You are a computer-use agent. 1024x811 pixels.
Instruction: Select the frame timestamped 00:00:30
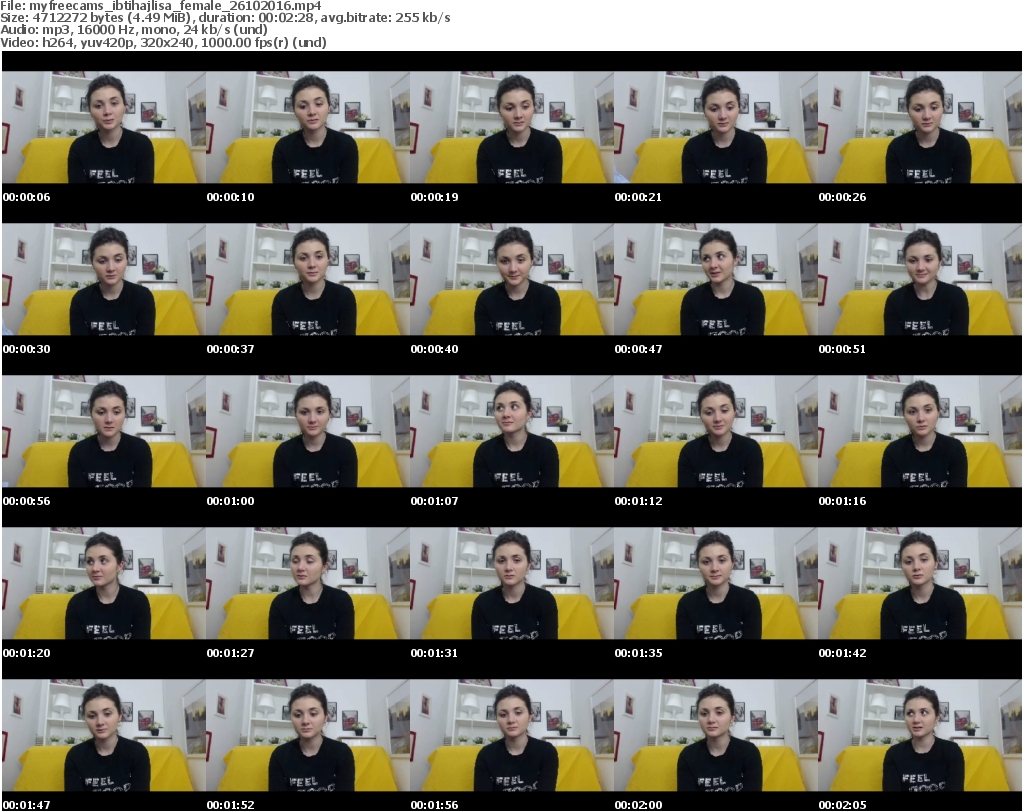pyautogui.click(x=104, y=279)
